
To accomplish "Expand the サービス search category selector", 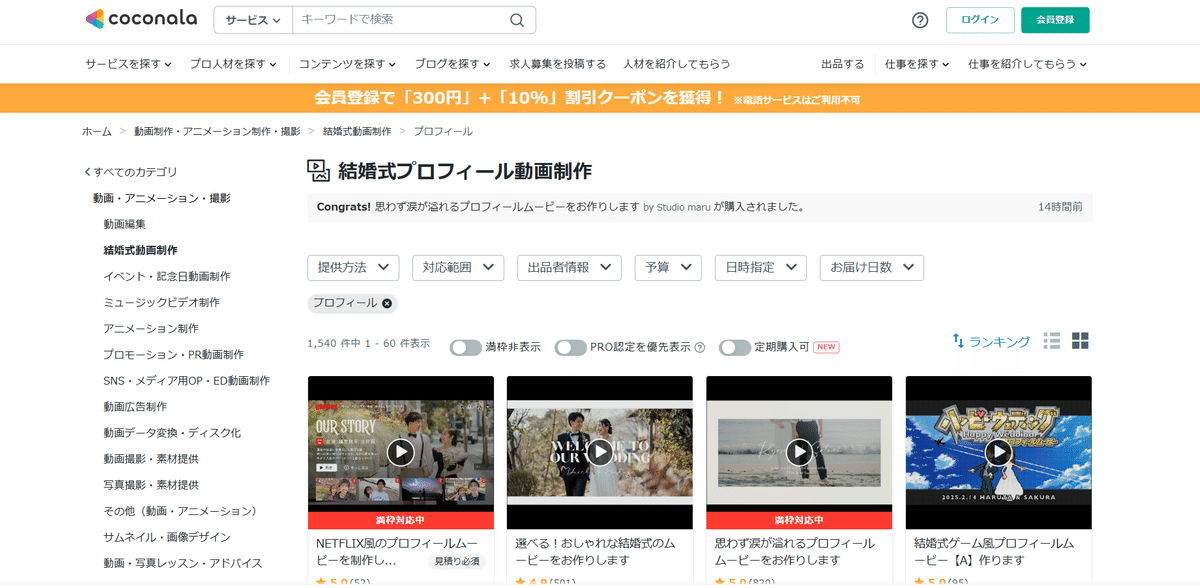I will tap(252, 20).
